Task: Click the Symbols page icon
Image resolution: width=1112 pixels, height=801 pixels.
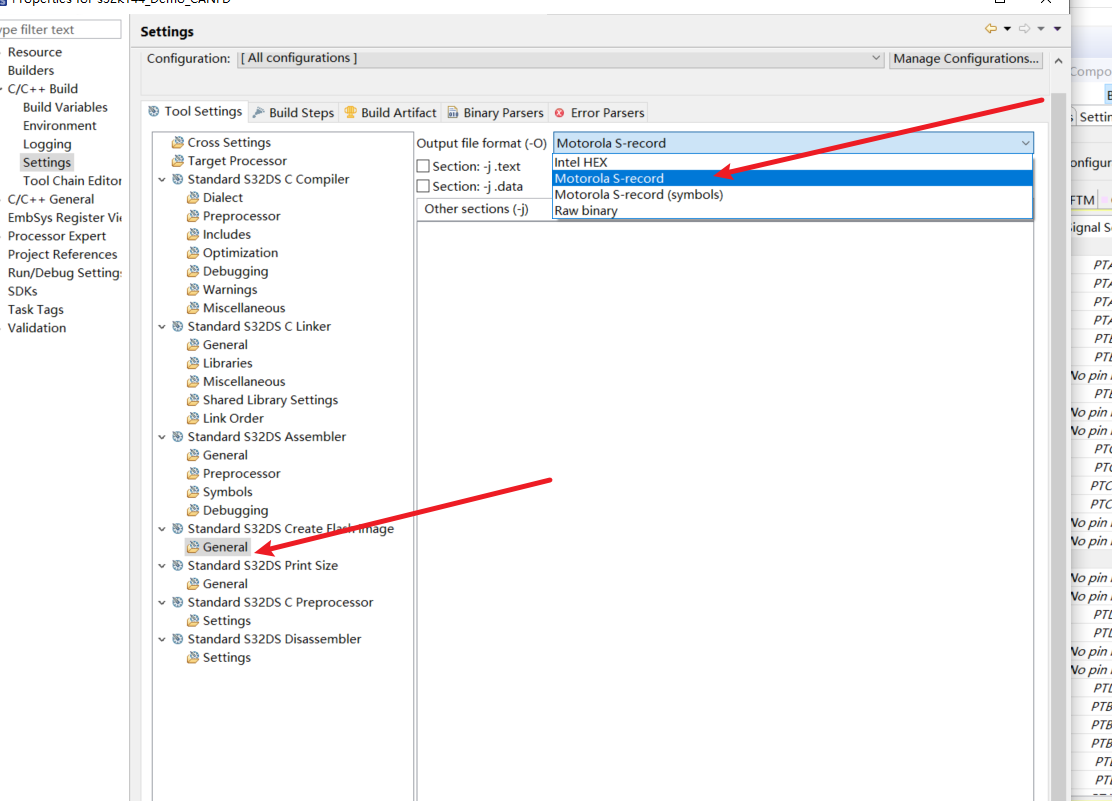Action: click(x=193, y=492)
